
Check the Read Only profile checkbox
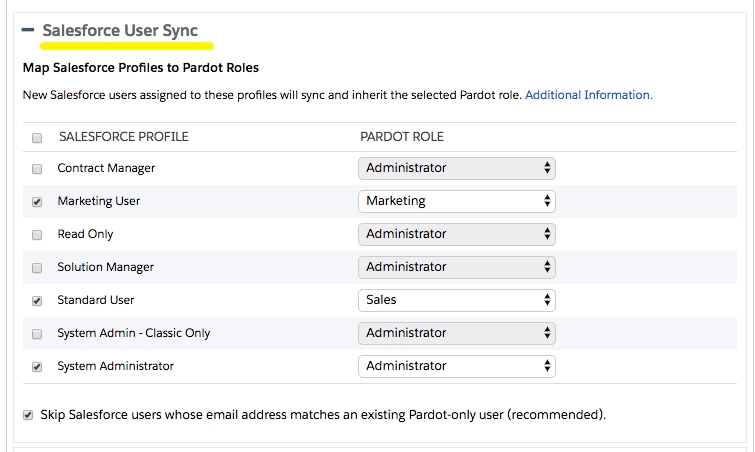(x=37, y=235)
